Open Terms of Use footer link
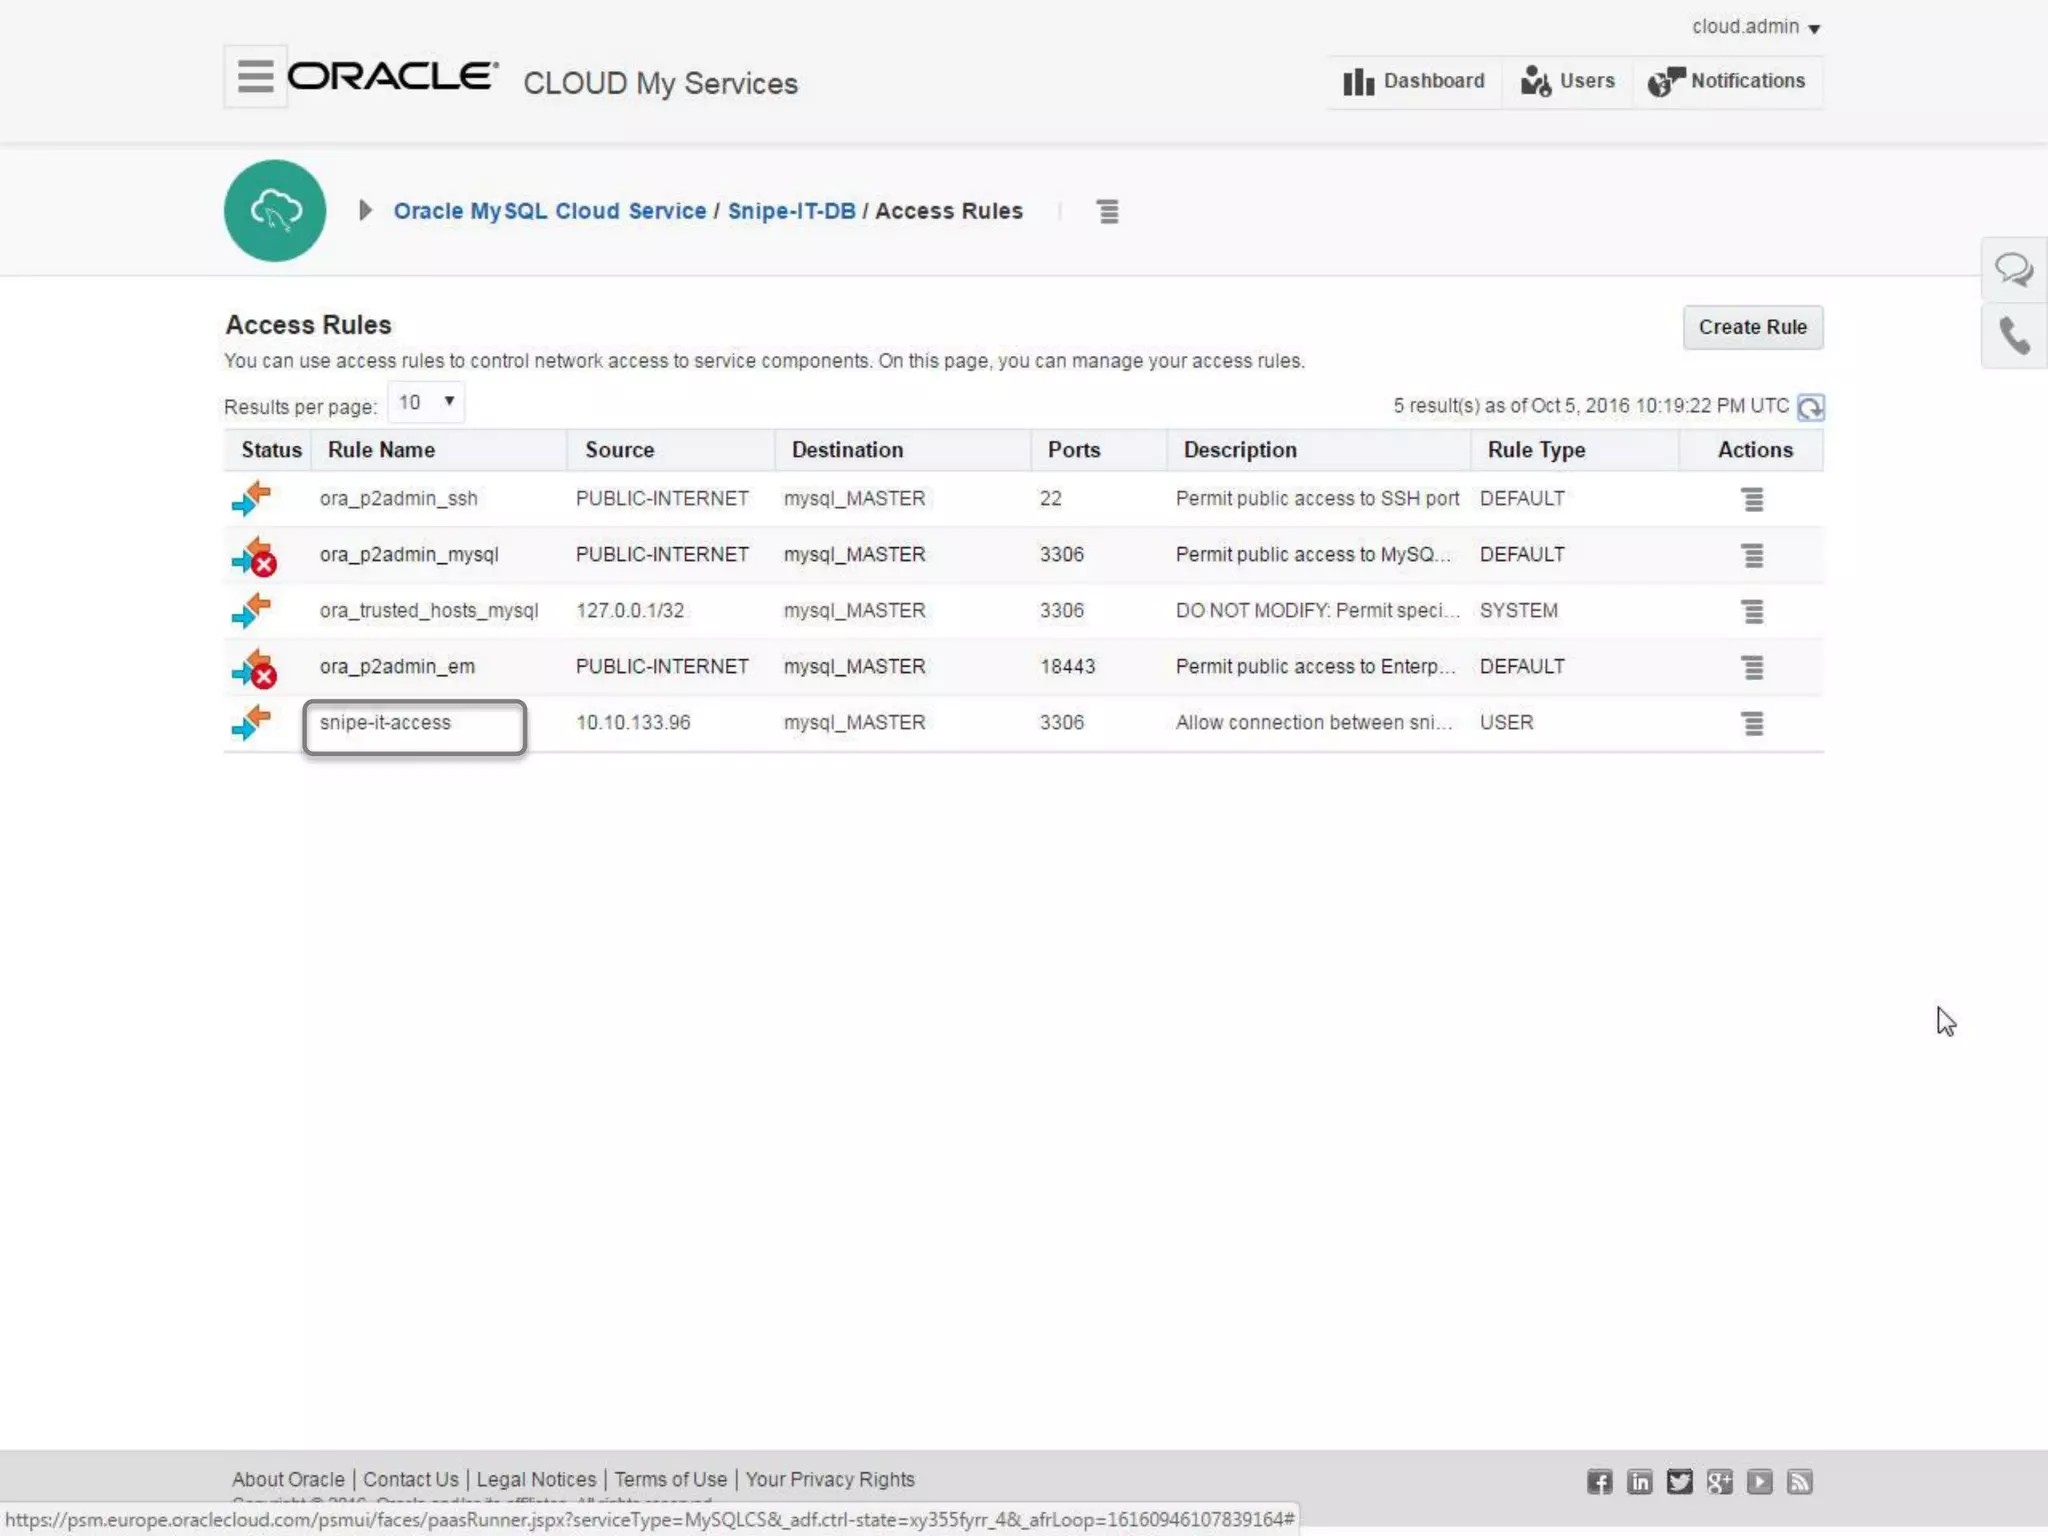Image resolution: width=2048 pixels, height=1536 pixels. pos(670,1479)
